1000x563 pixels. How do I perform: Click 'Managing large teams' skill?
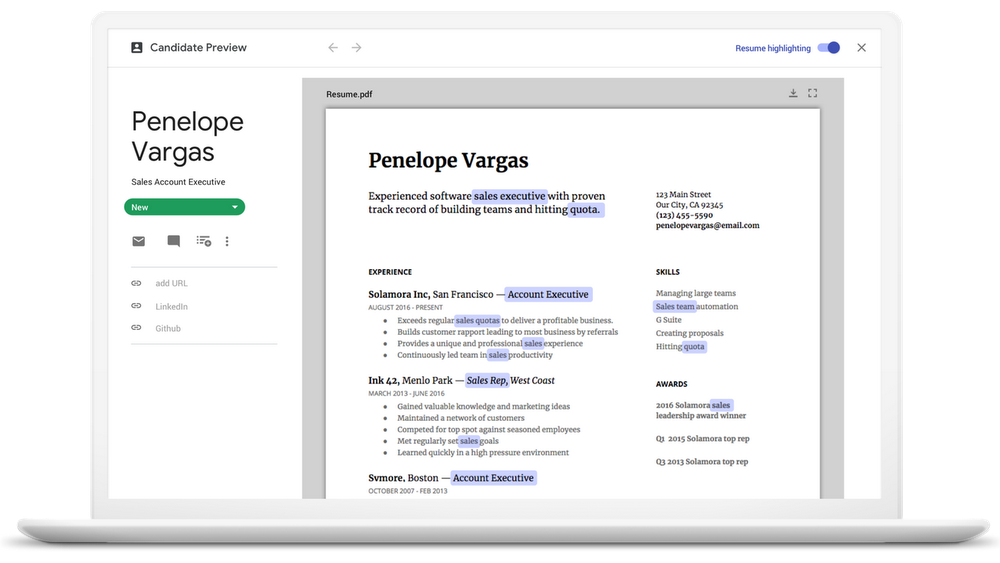click(x=696, y=293)
